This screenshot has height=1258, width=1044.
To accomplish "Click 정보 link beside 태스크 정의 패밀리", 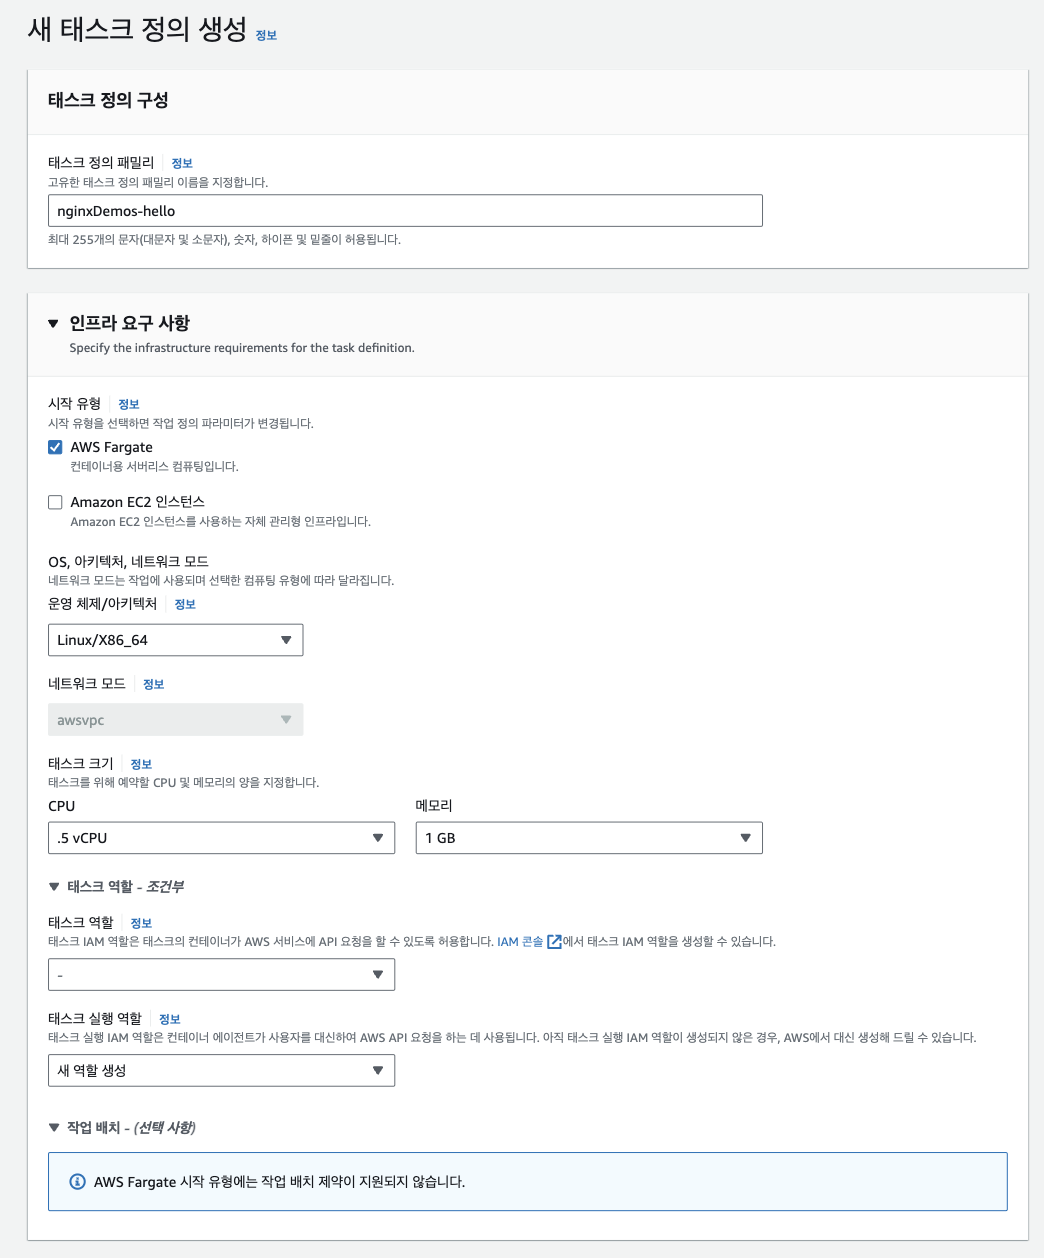I will (x=182, y=163).
